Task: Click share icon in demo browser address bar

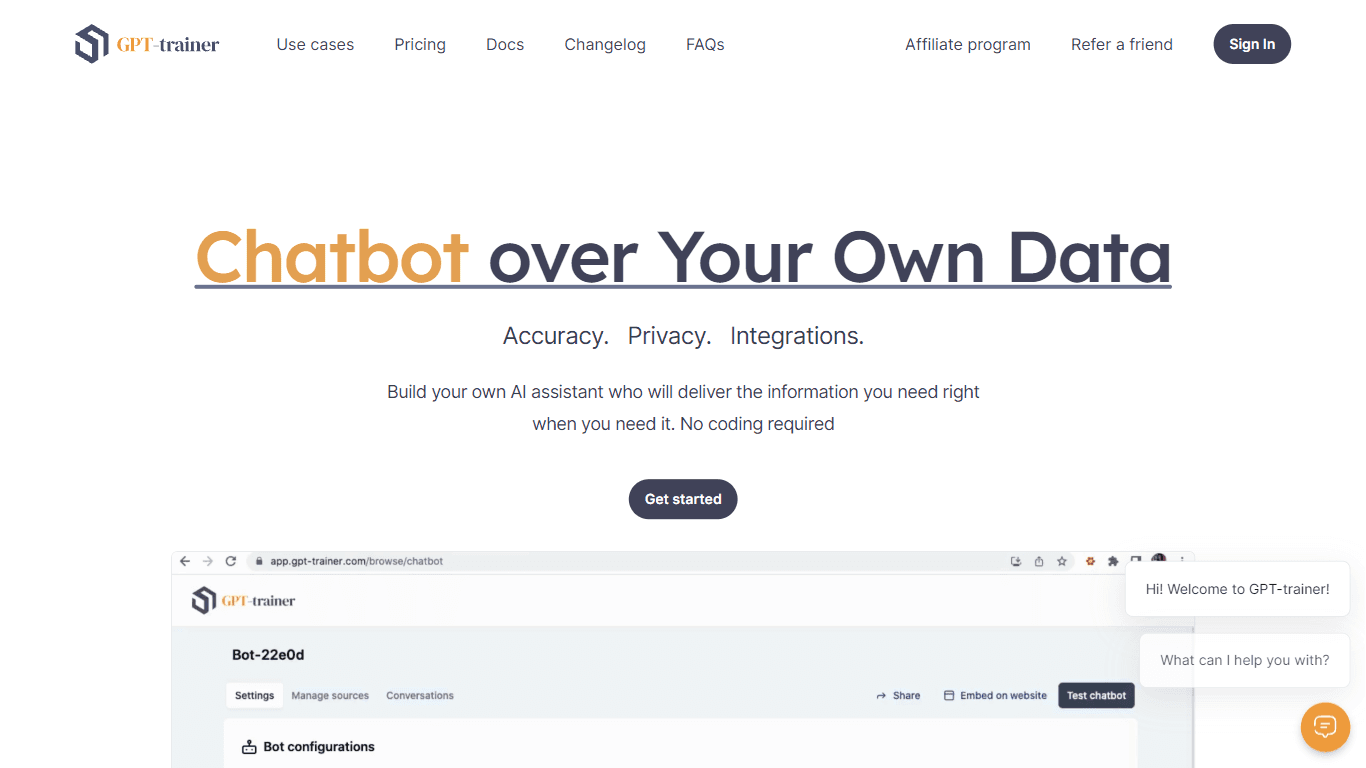Action: pos(1039,562)
